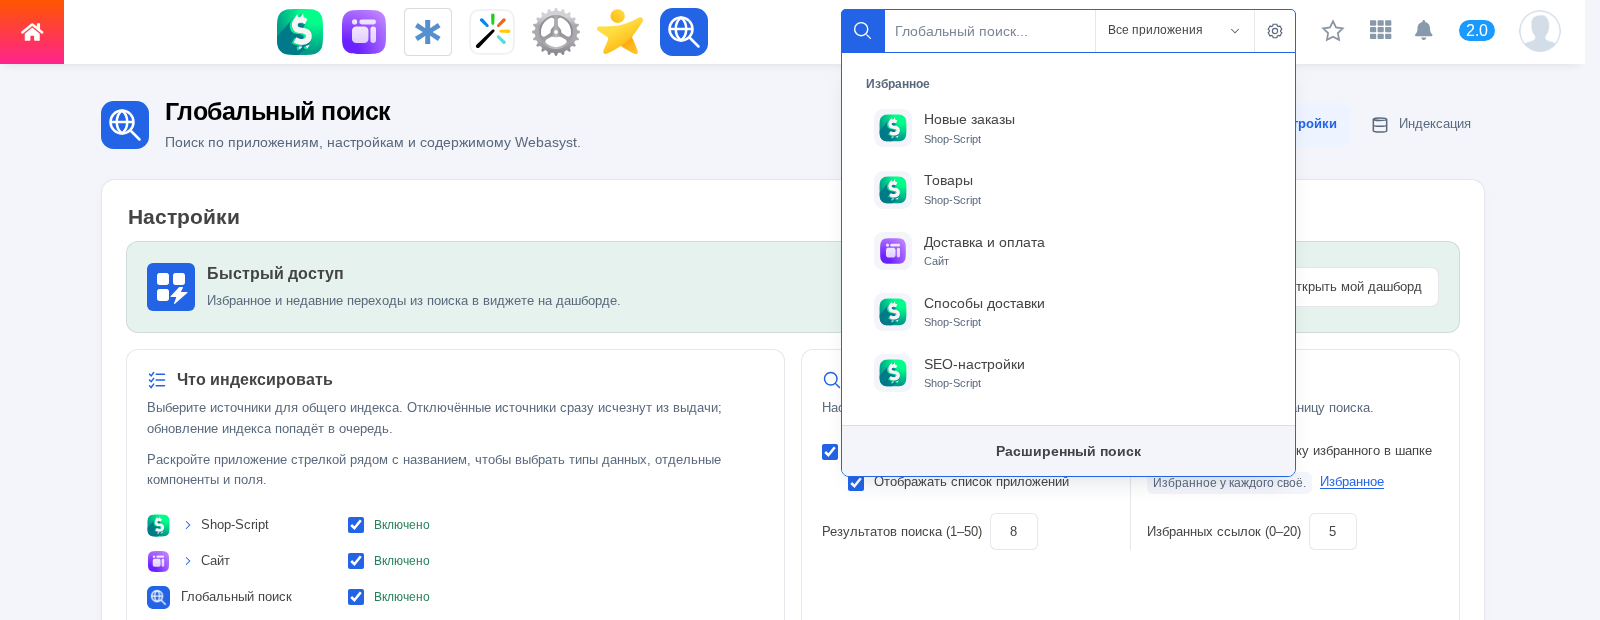The height and width of the screenshot is (620, 1600).
Task: Toggle Включено checkbox for Глобальный поиск
Action: [x=356, y=597]
